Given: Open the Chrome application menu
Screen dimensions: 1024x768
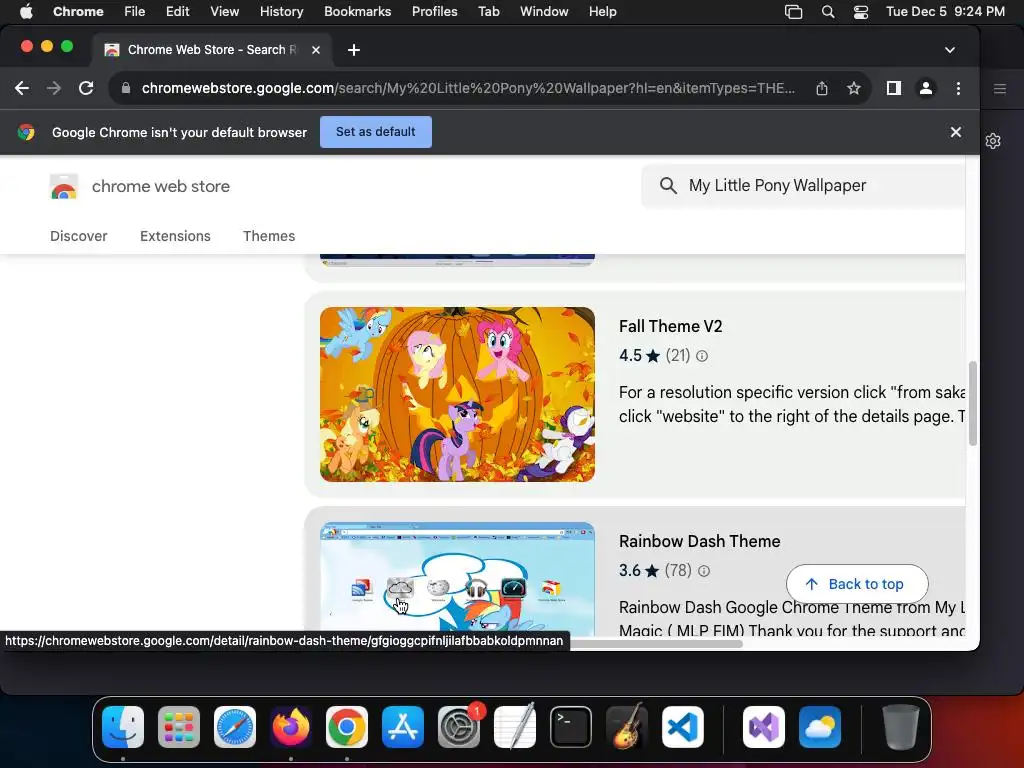Looking at the screenshot, I should [78, 12].
